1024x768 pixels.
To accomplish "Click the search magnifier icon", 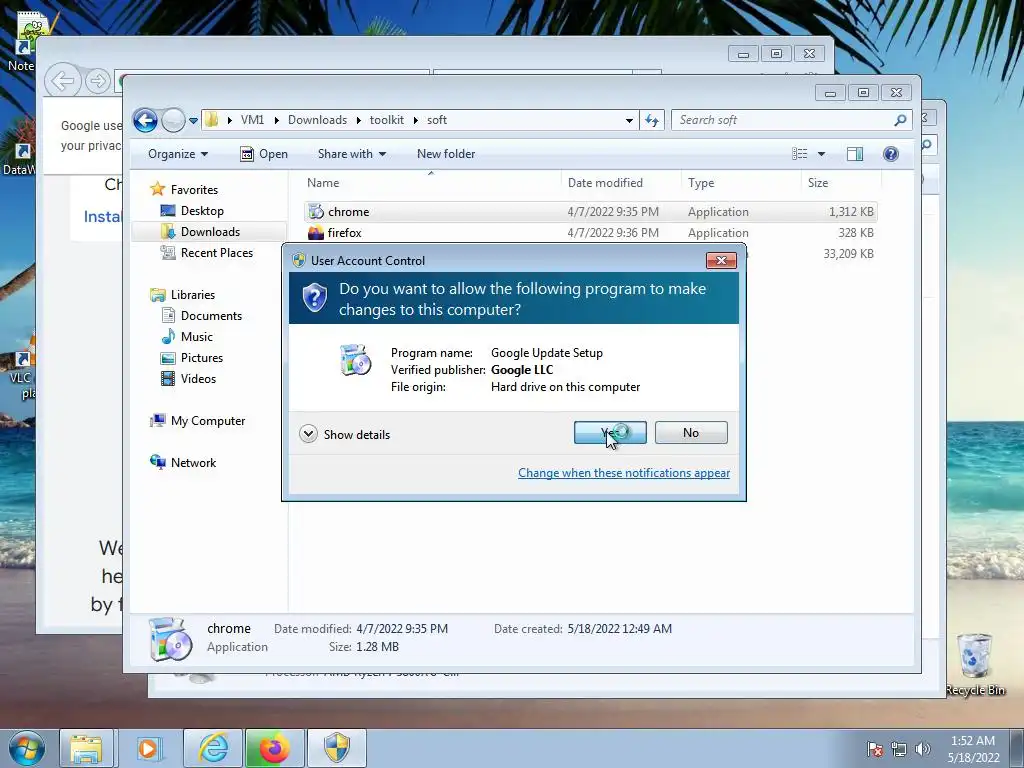I will (x=901, y=120).
